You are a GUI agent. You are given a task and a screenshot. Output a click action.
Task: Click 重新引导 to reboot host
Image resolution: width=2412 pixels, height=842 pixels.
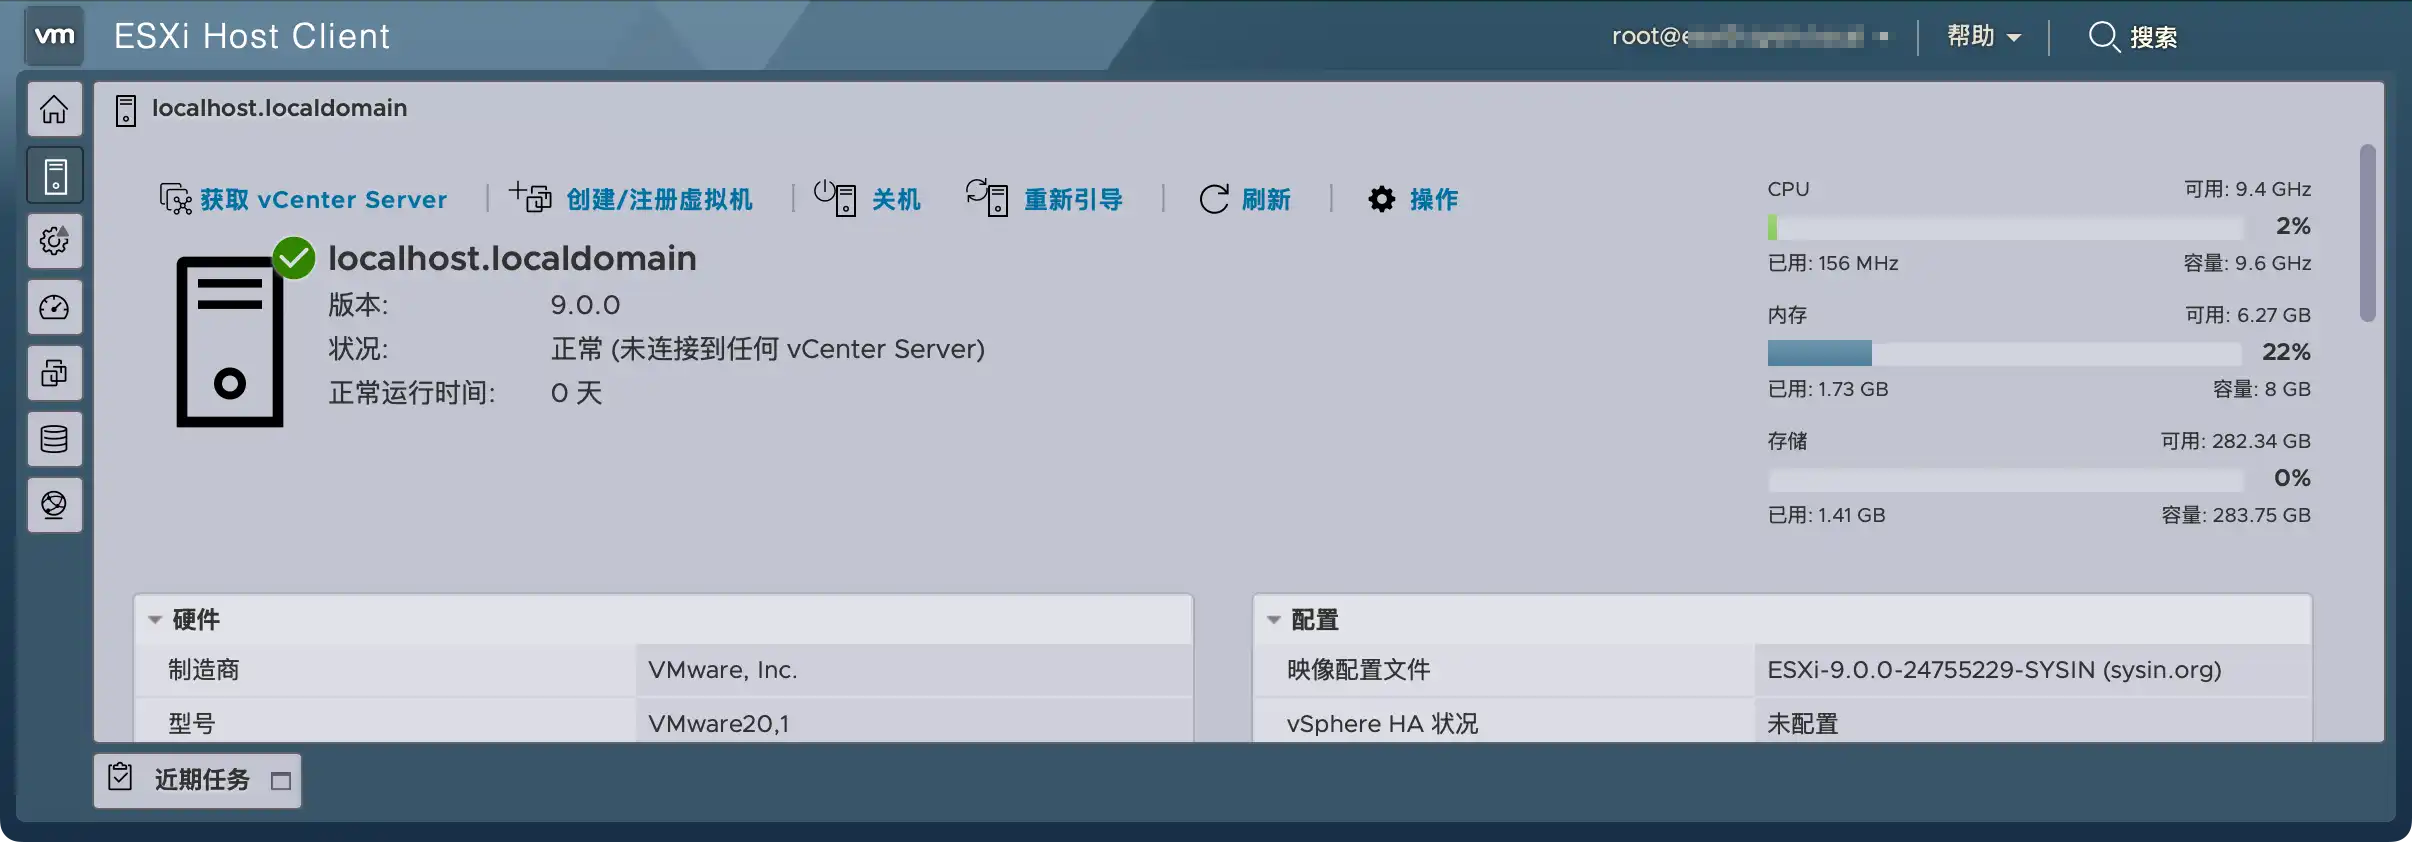pos(1045,199)
